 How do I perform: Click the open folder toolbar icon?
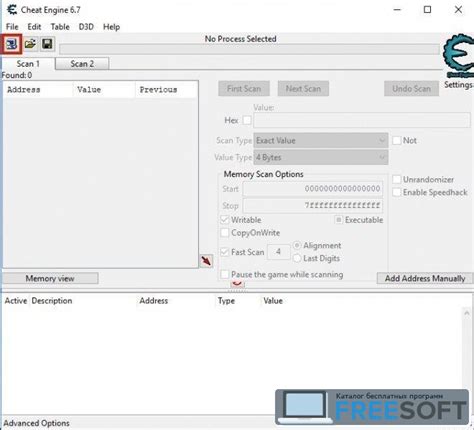coord(30,44)
